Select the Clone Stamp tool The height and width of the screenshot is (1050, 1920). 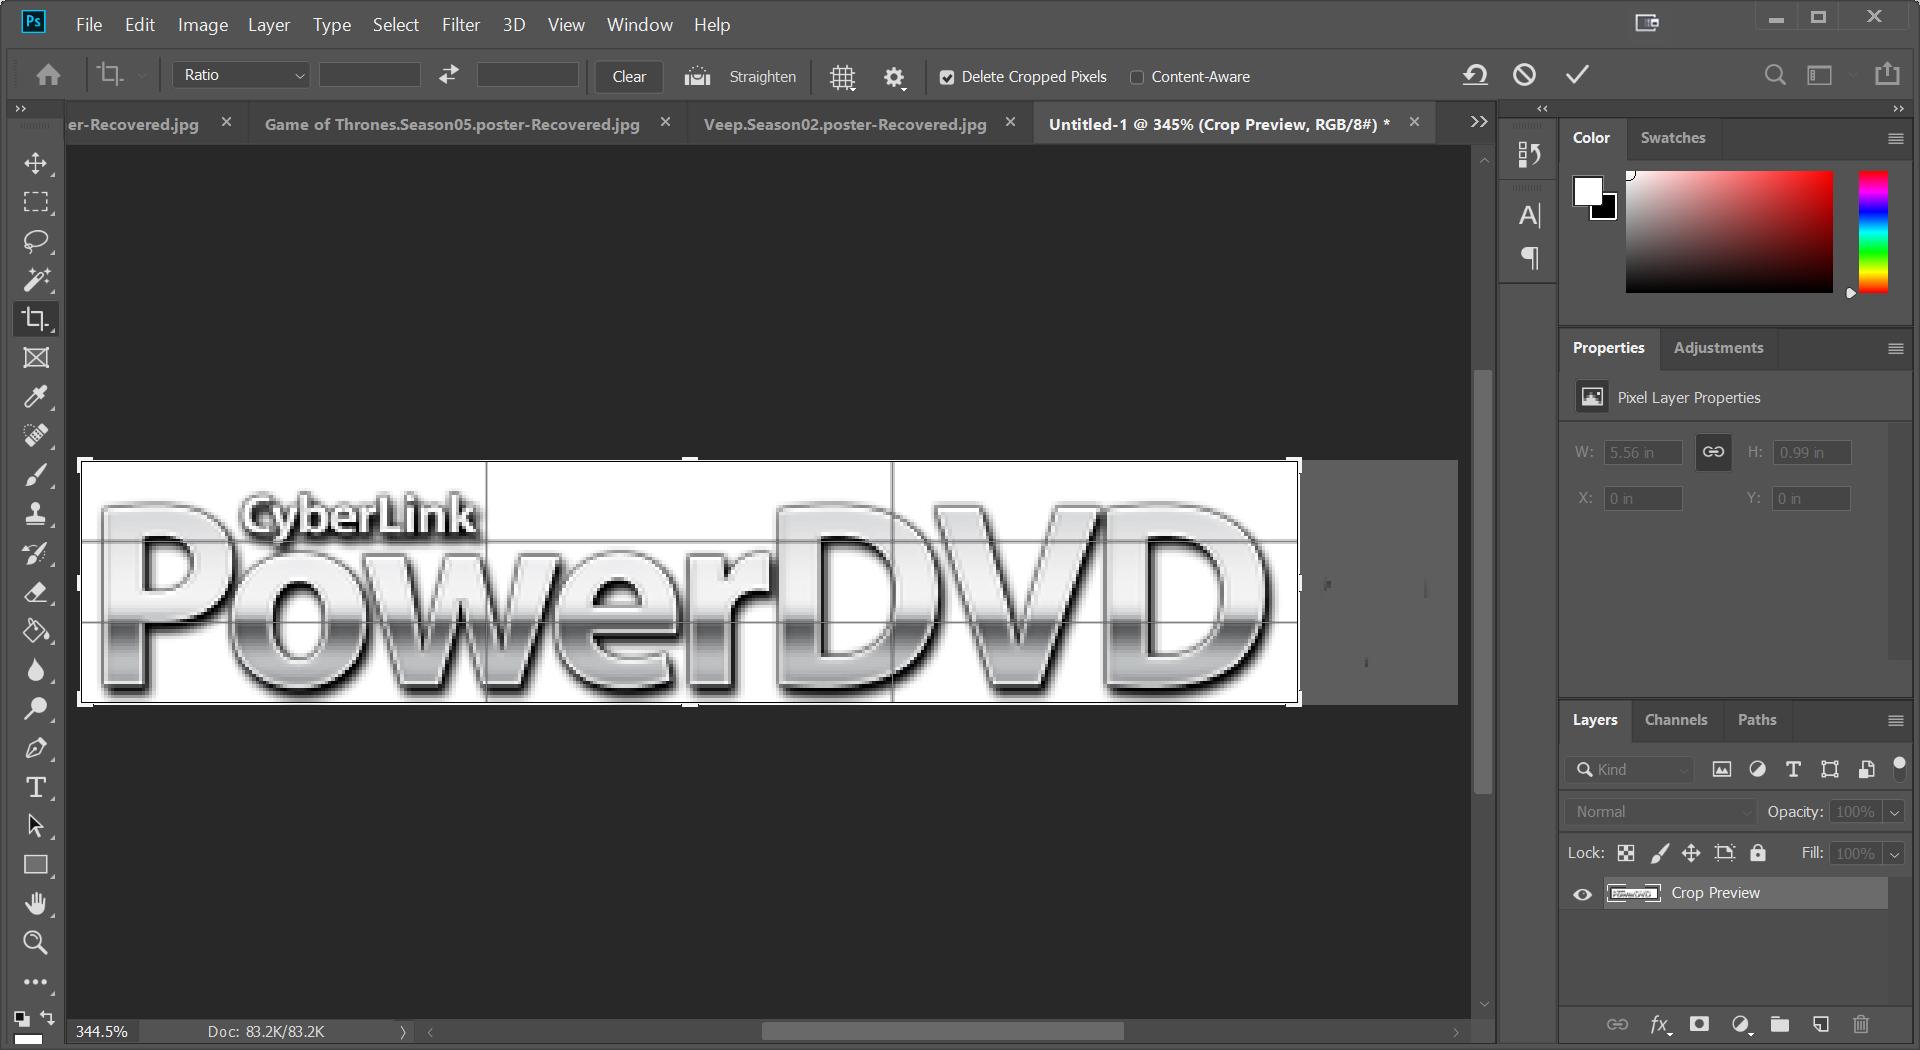click(36, 514)
